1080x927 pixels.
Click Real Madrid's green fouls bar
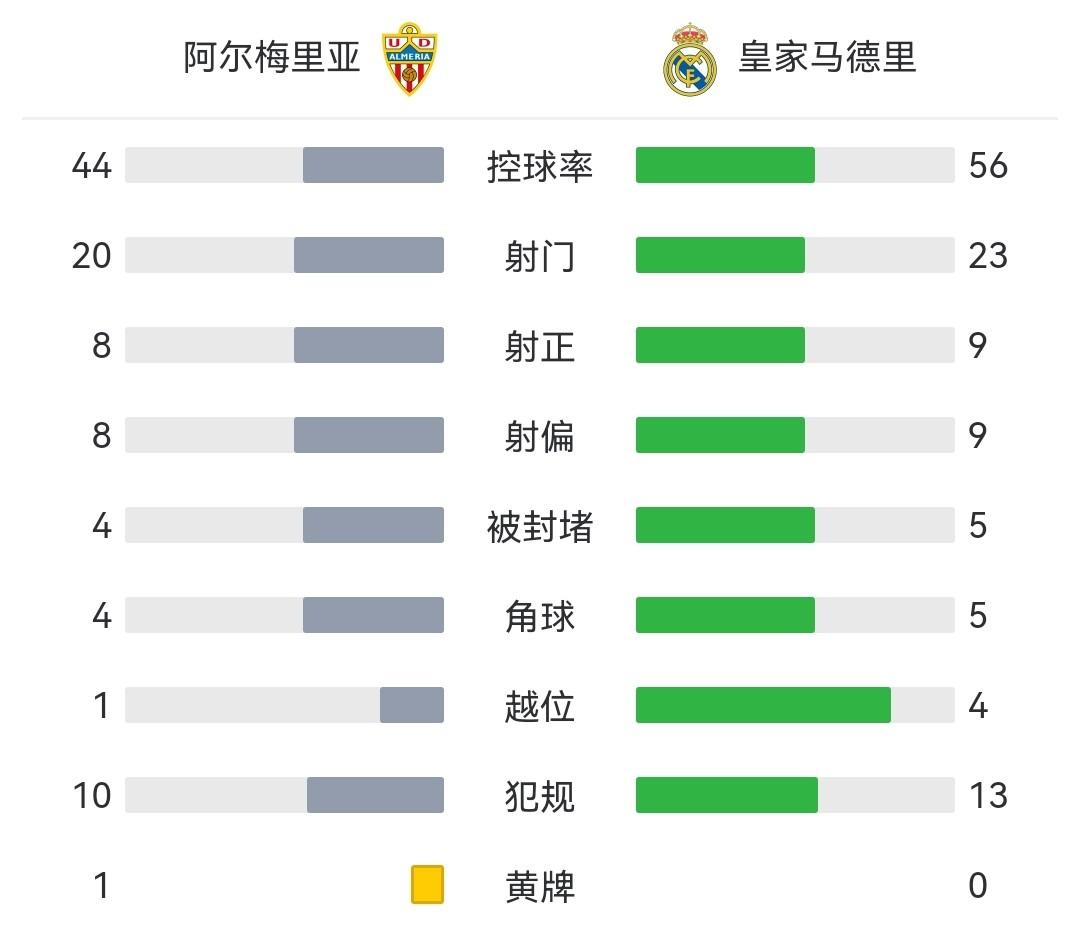727,795
